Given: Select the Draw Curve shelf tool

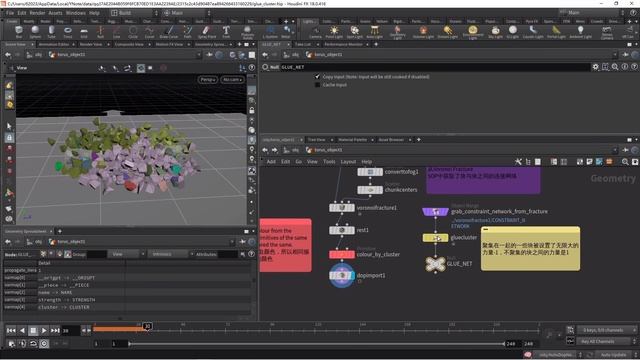Looking at the screenshot, I should click(169, 31).
